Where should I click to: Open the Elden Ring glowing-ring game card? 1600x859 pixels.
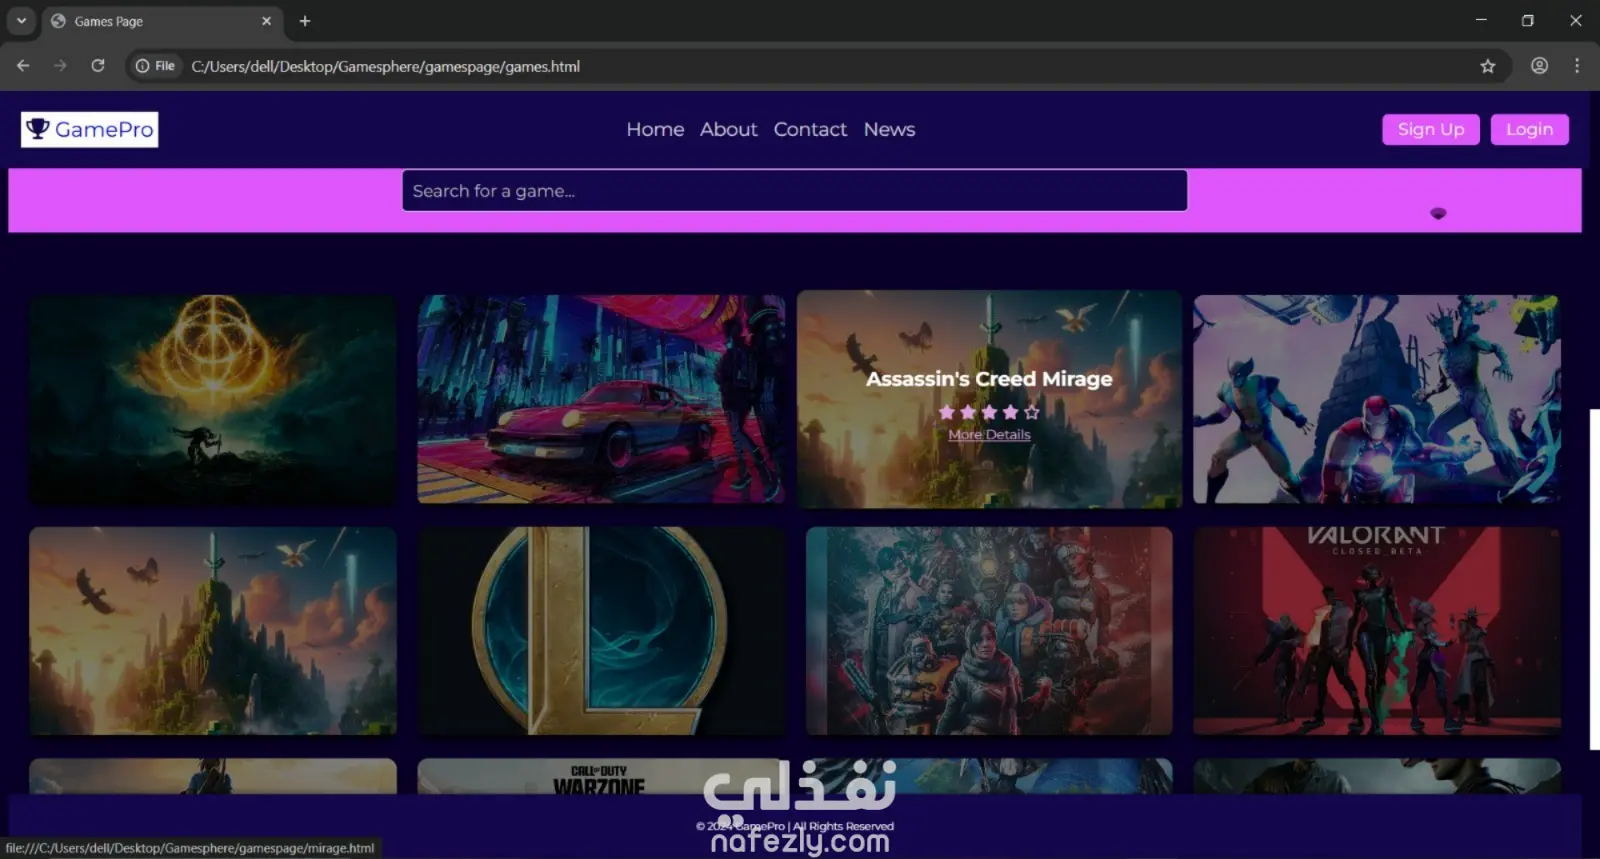click(213, 399)
